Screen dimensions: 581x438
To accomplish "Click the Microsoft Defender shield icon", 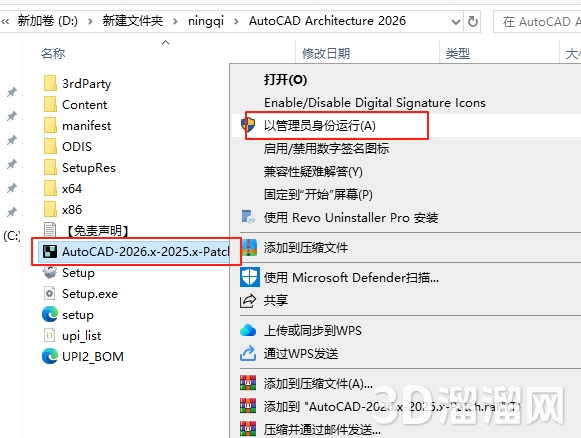I will (250, 277).
